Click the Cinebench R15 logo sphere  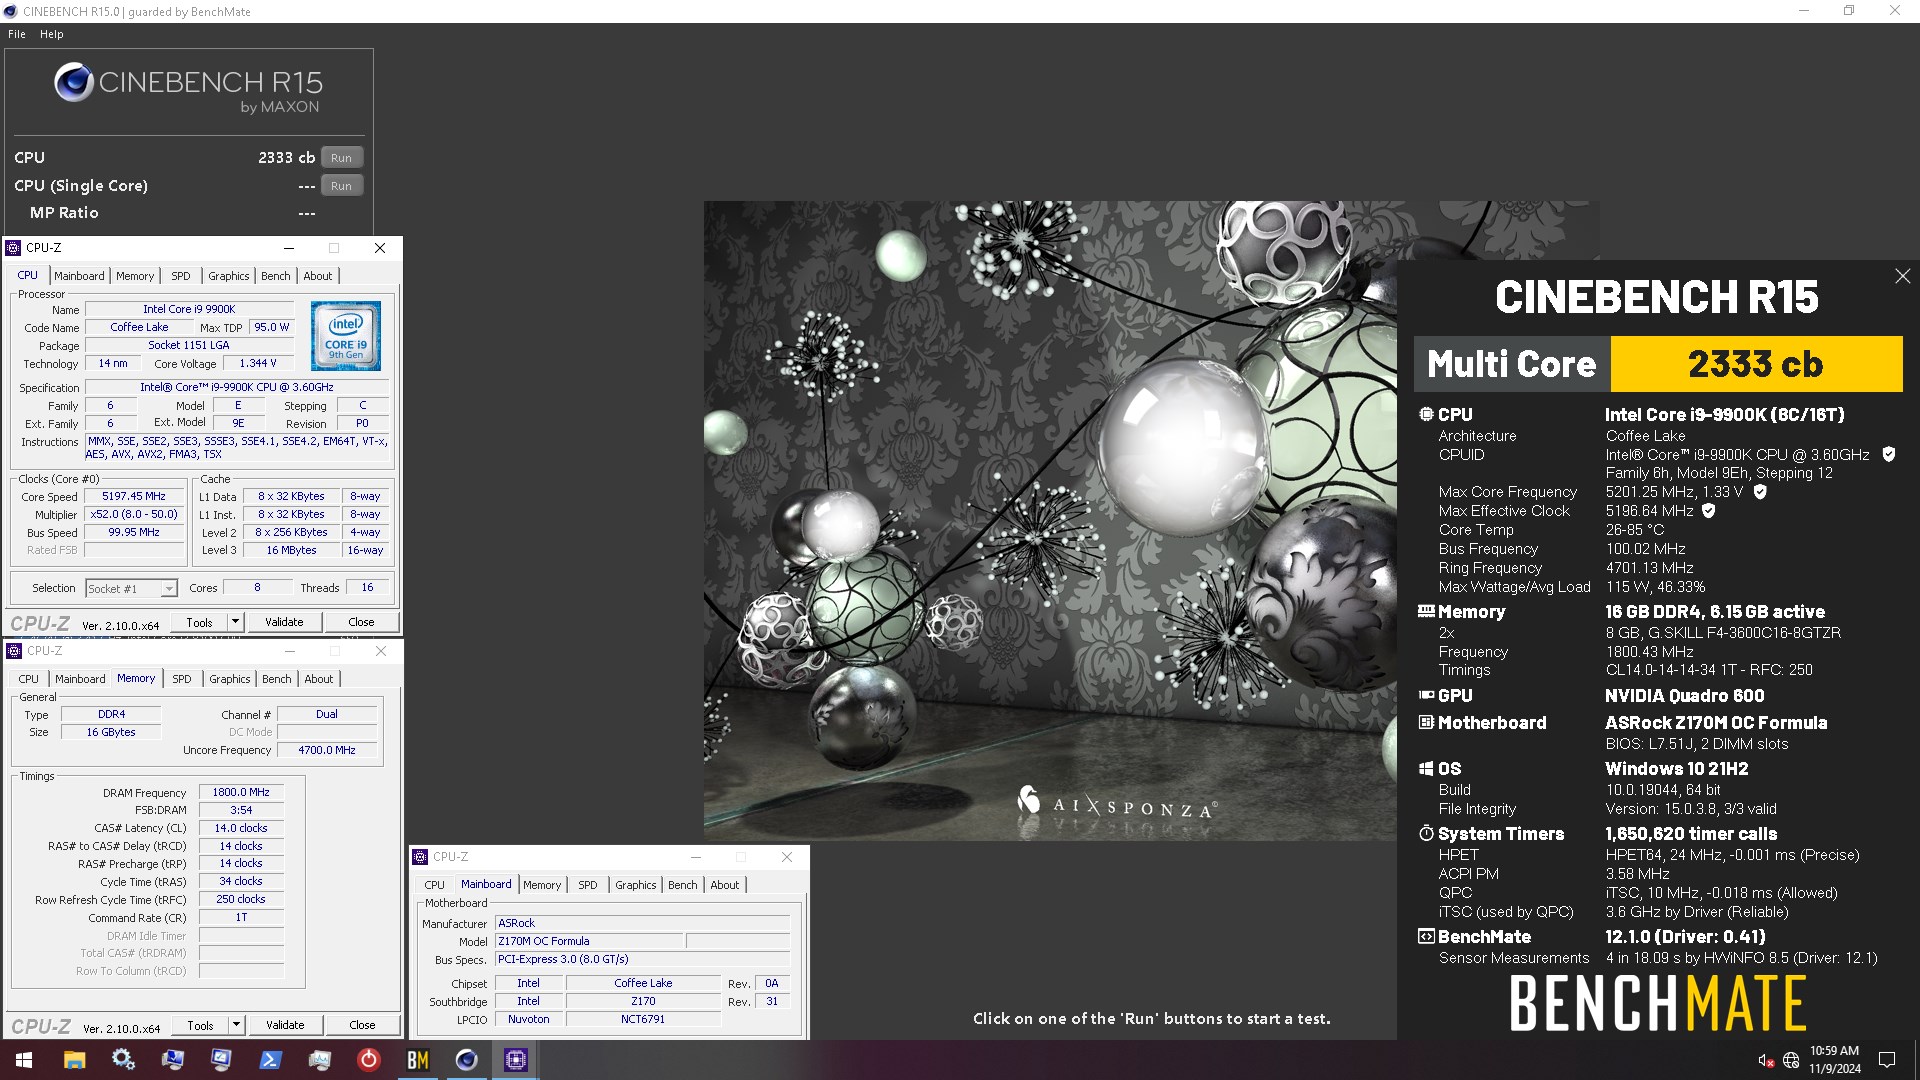pyautogui.click(x=74, y=82)
